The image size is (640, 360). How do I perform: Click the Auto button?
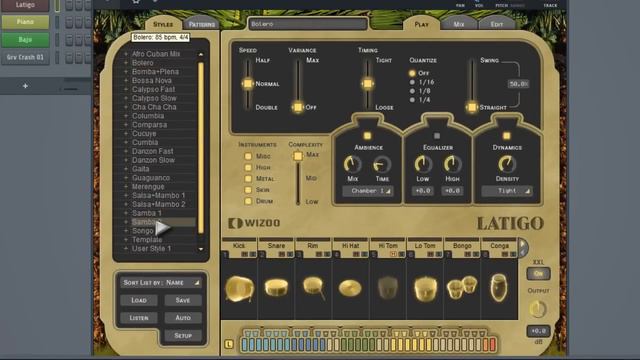pyautogui.click(x=183, y=318)
